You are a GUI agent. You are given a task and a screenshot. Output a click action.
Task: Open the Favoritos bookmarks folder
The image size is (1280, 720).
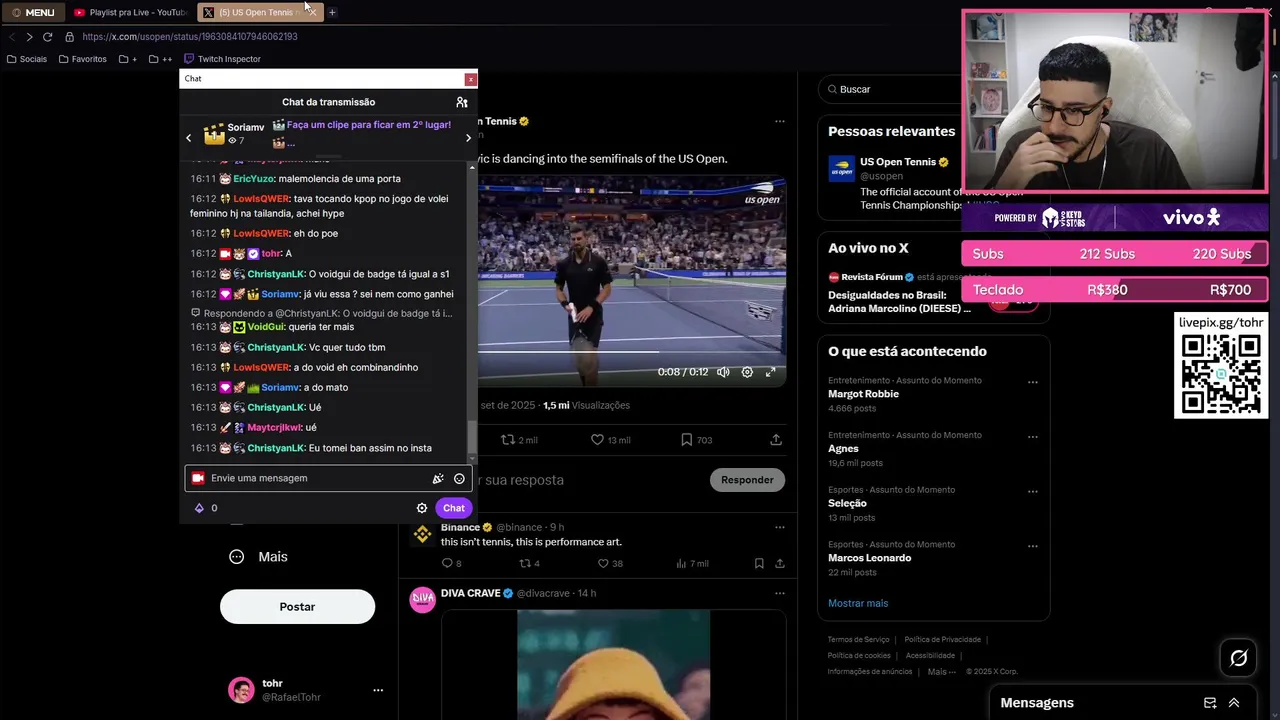[x=83, y=59]
